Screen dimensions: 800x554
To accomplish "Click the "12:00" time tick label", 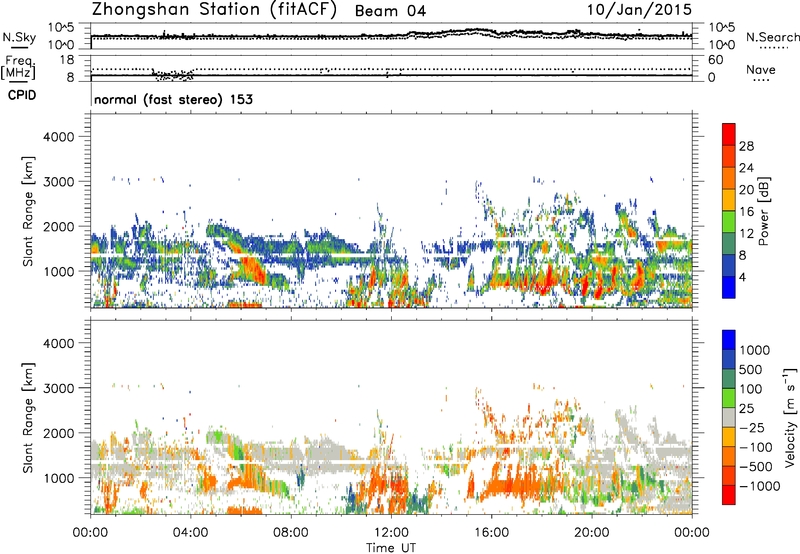I will pos(391,533).
